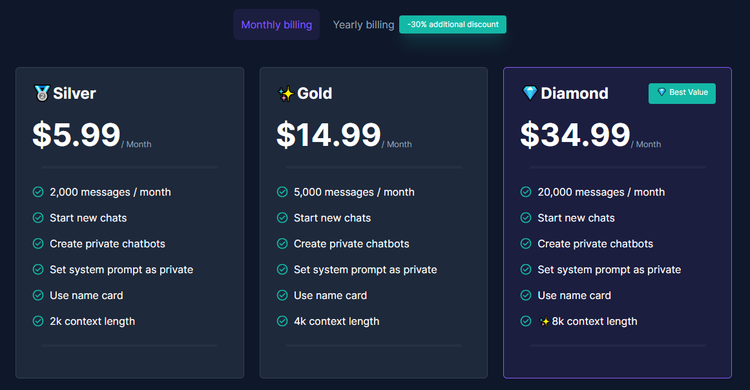Click the '8k context length' text
Image resolution: width=750 pixels, height=390 pixels.
click(595, 321)
